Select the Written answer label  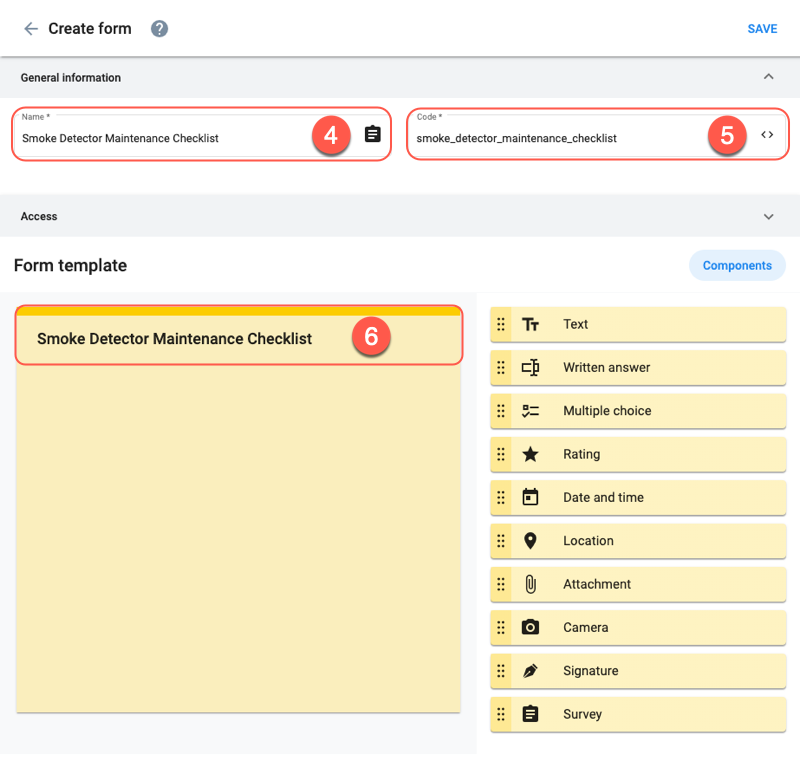607,367
